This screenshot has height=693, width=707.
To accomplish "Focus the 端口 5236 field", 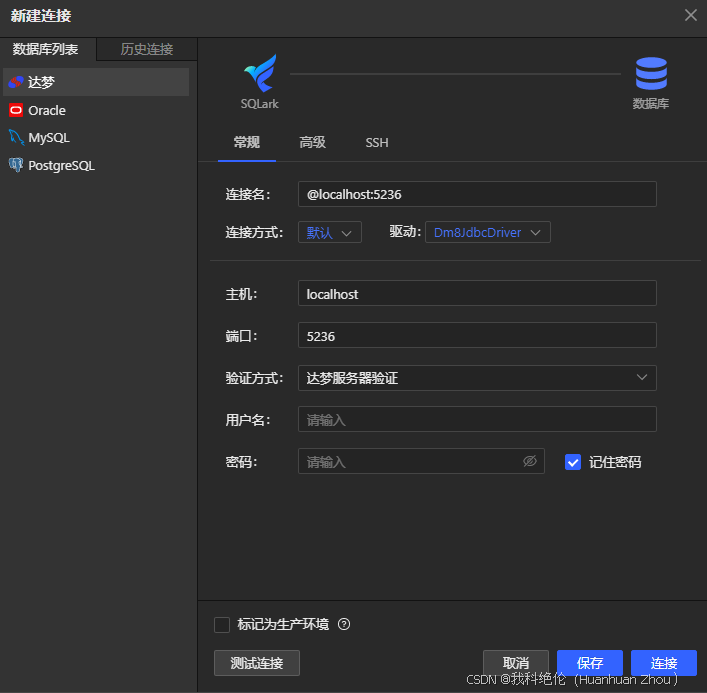I will (x=477, y=335).
